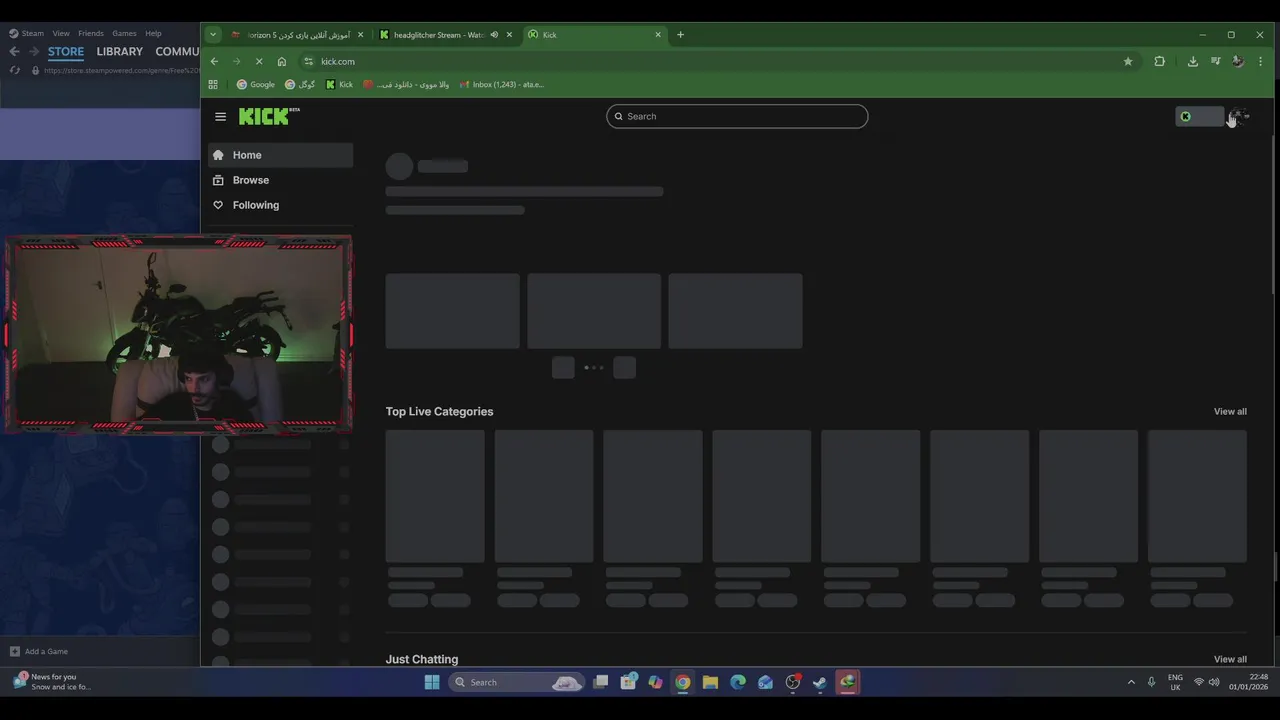Click the kick.com address bar
1280x720 pixels.
(x=710, y=61)
